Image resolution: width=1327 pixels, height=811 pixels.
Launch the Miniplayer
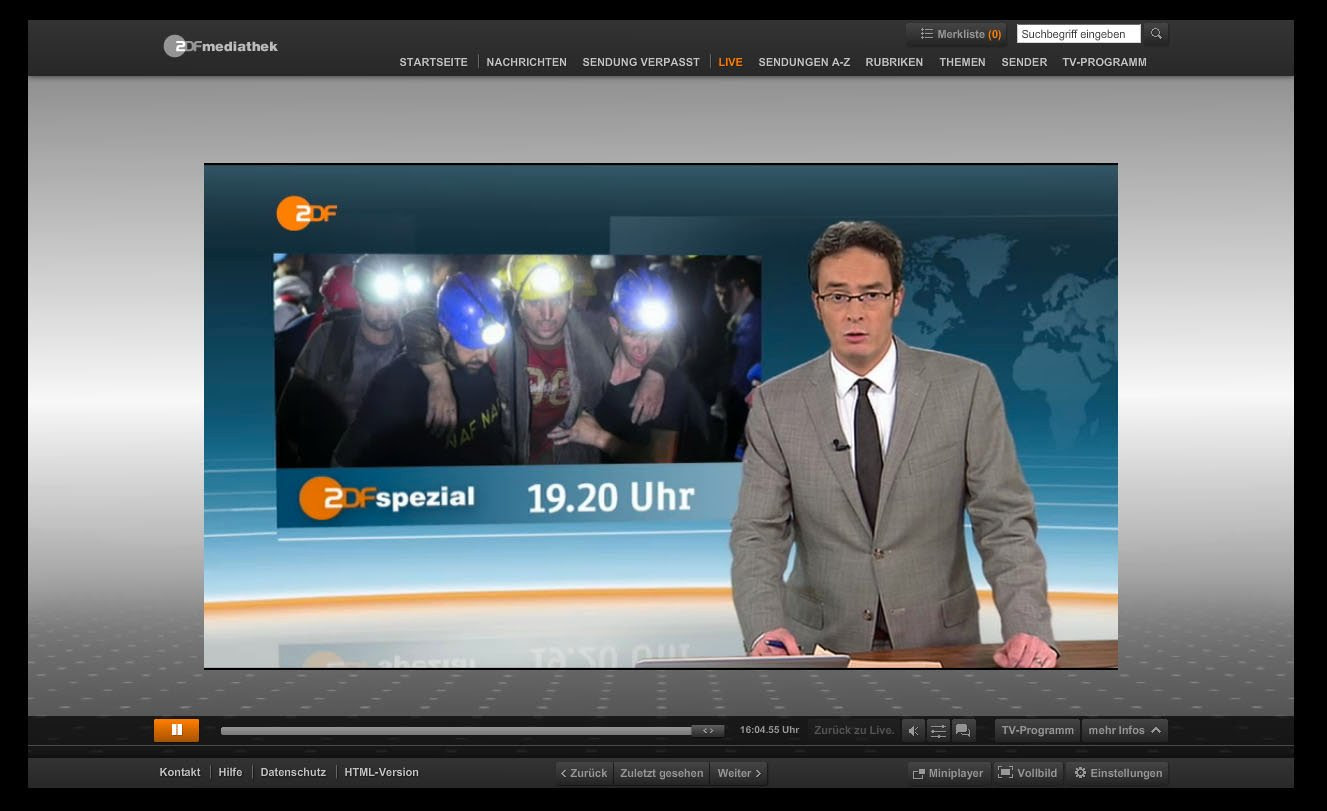coord(948,773)
